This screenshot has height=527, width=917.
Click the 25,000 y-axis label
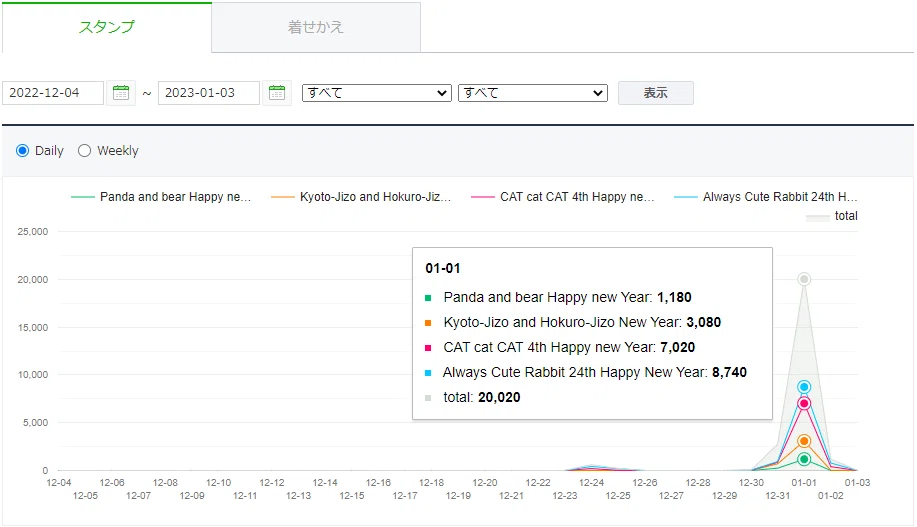coord(33,232)
